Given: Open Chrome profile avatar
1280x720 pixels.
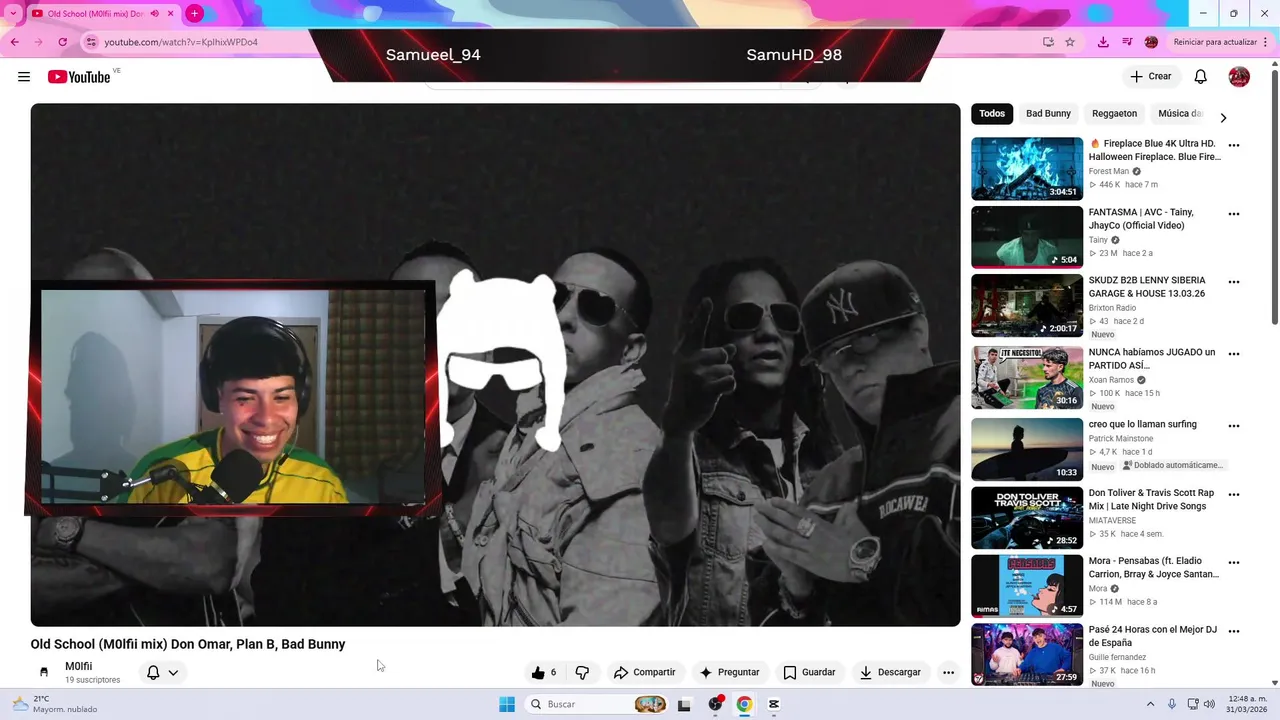Looking at the screenshot, I should pyautogui.click(x=1151, y=42).
